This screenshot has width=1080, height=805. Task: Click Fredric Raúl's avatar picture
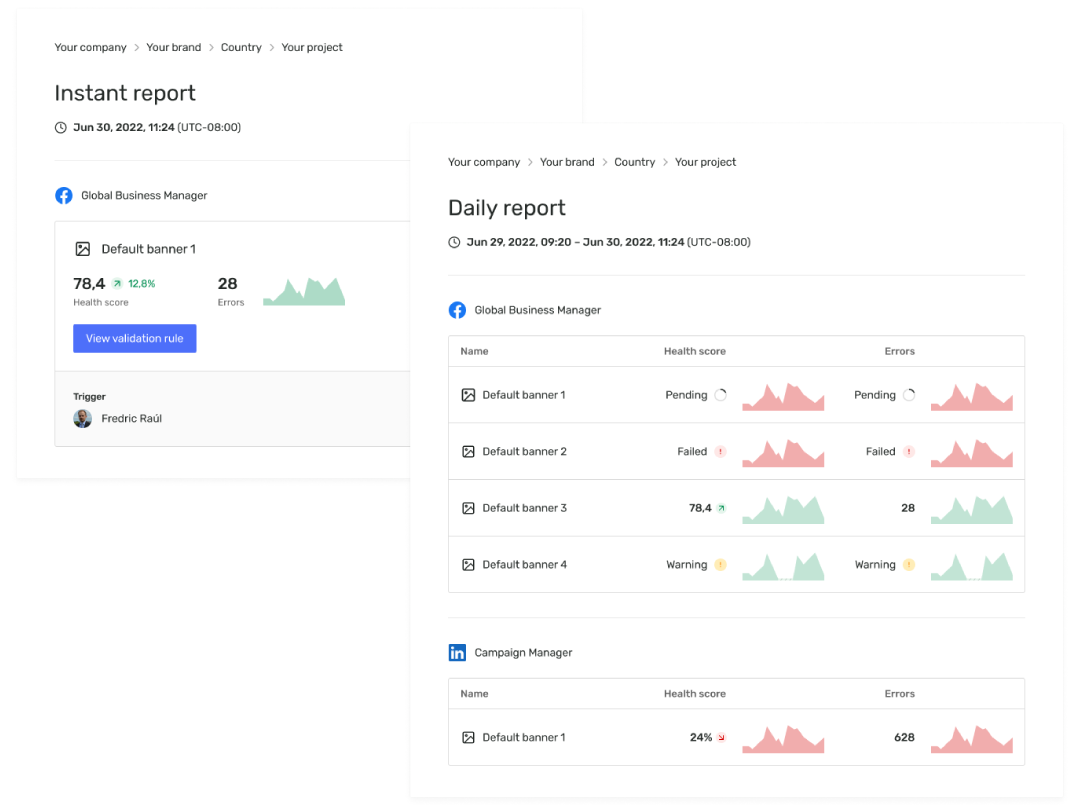82,418
